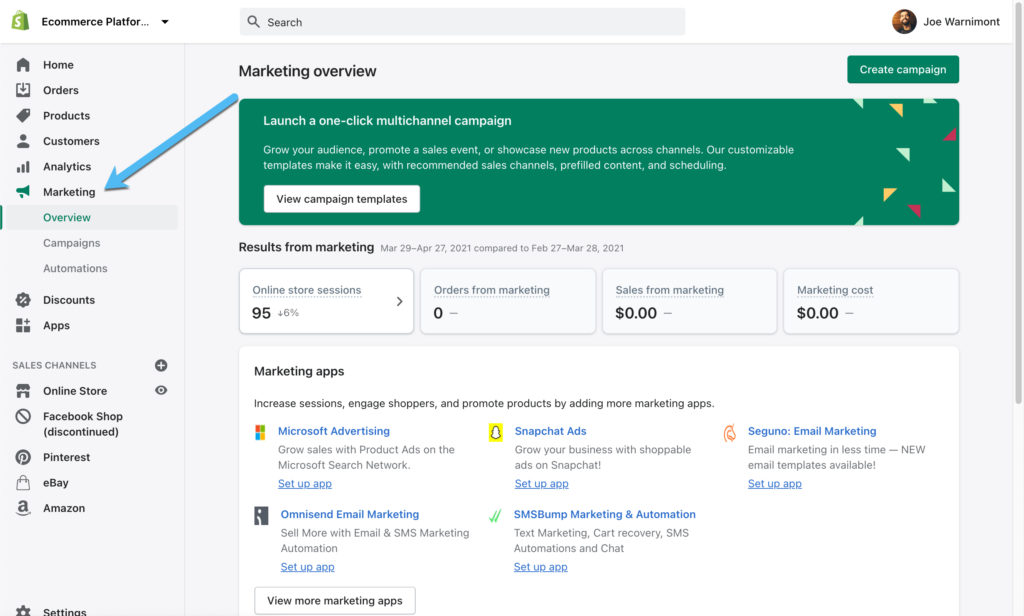
Task: Set up app for Snapchat Ads
Action: click(x=541, y=483)
